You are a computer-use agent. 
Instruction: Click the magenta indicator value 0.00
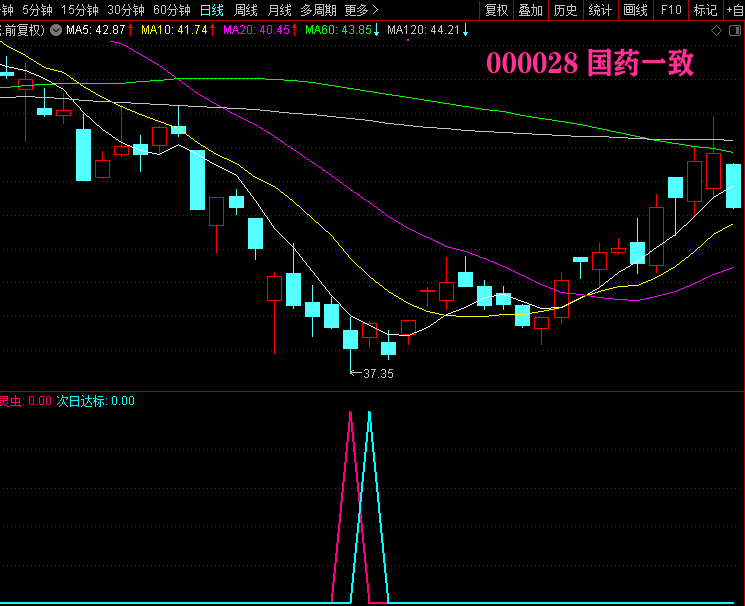[x=40, y=401]
